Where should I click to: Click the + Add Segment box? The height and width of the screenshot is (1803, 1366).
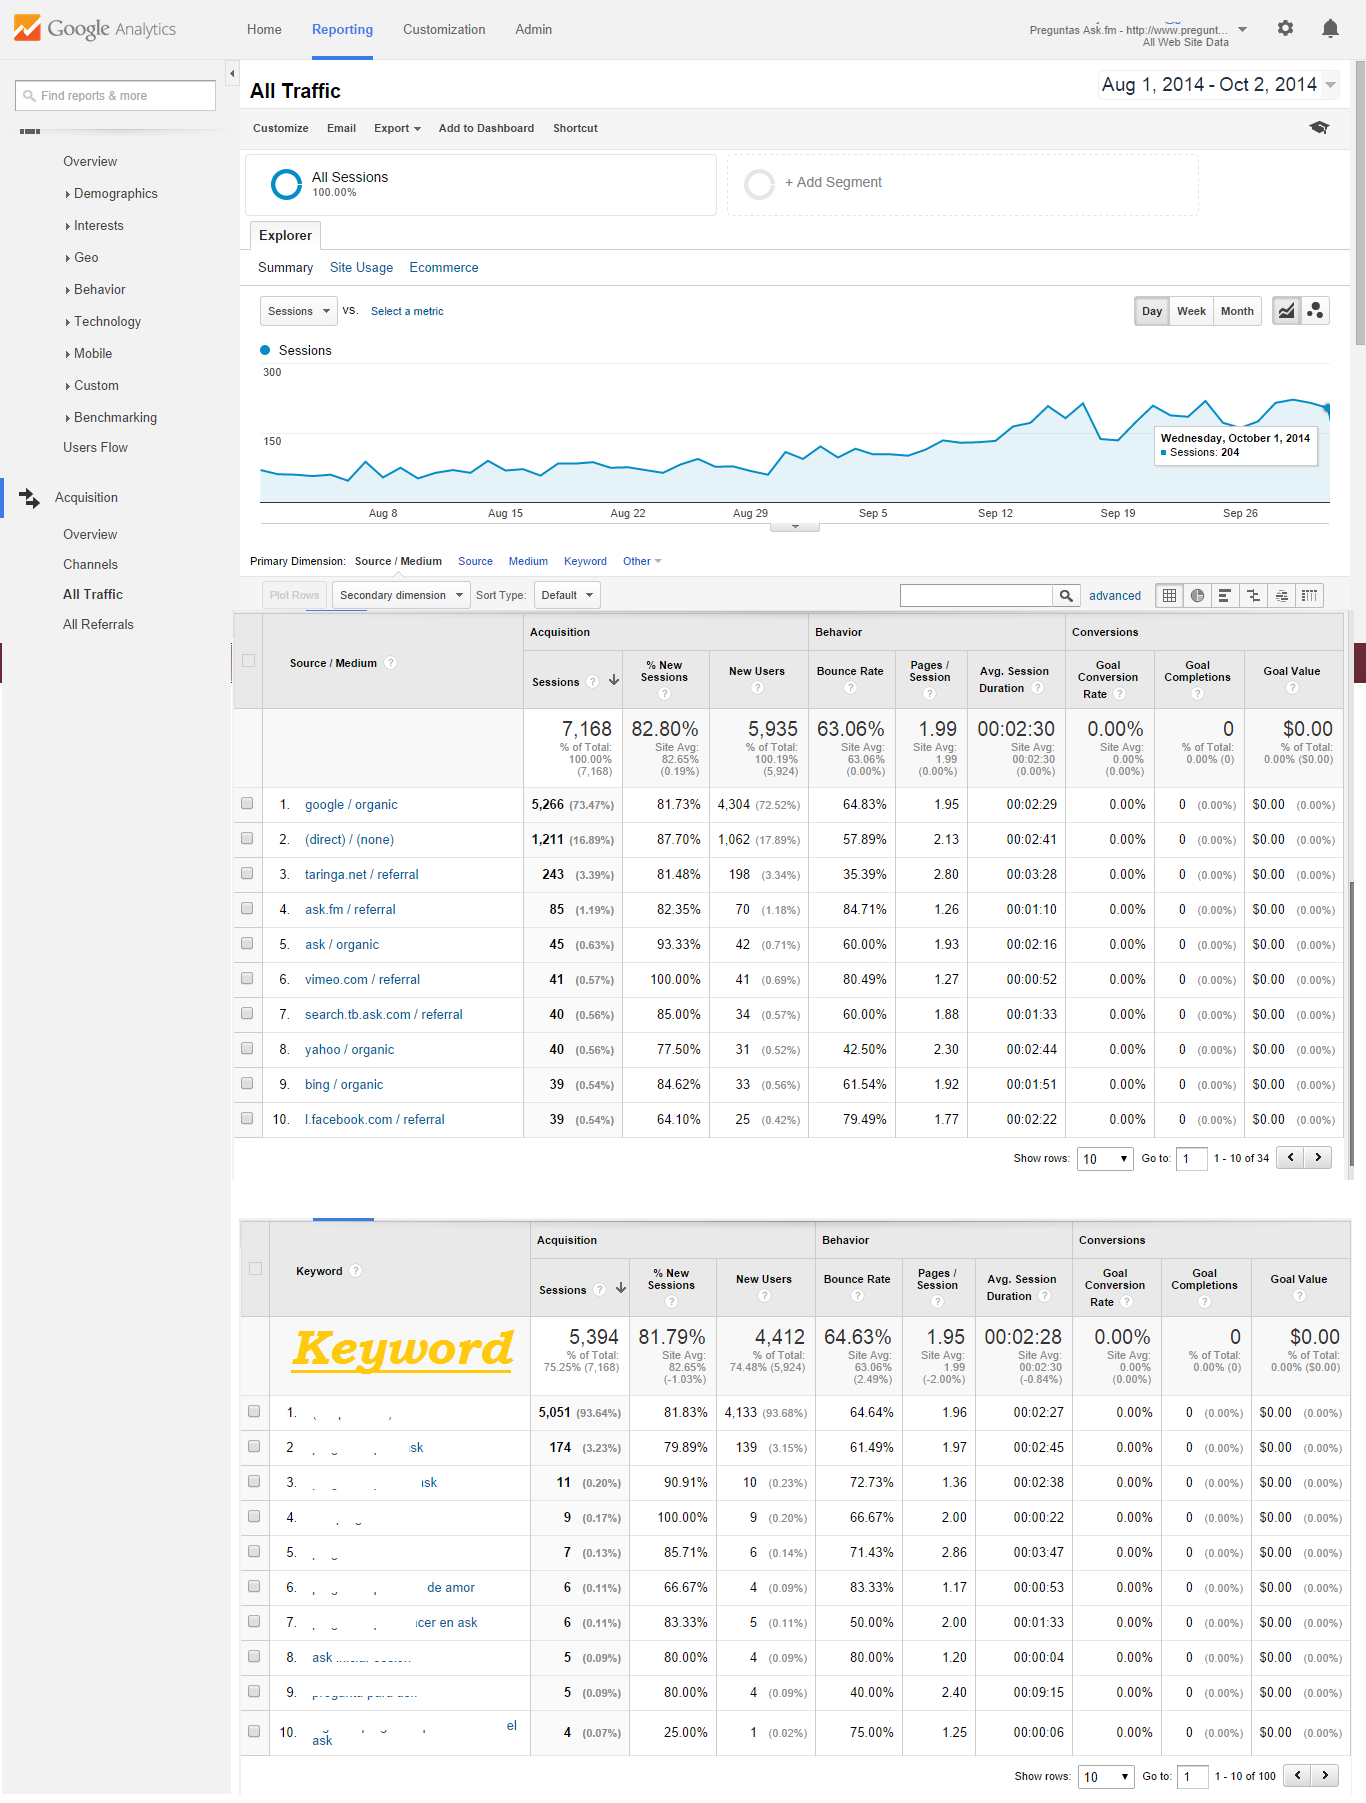pyautogui.click(x=962, y=184)
